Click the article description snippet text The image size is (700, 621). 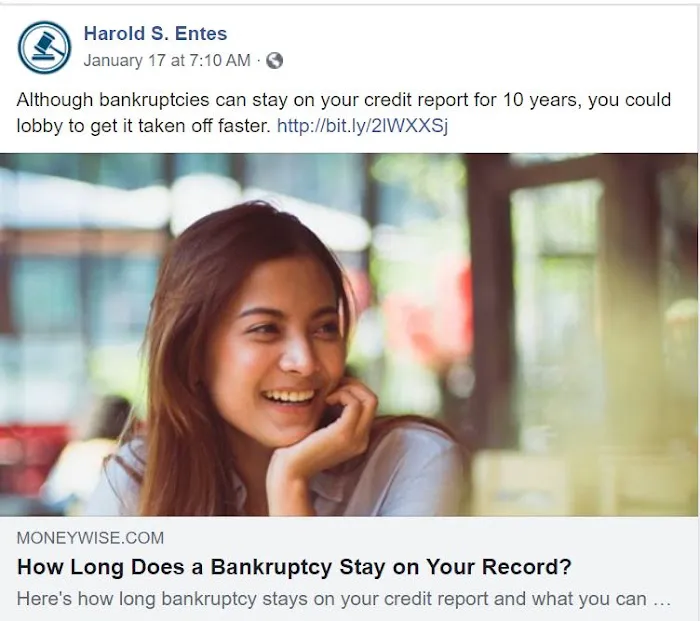(331, 599)
